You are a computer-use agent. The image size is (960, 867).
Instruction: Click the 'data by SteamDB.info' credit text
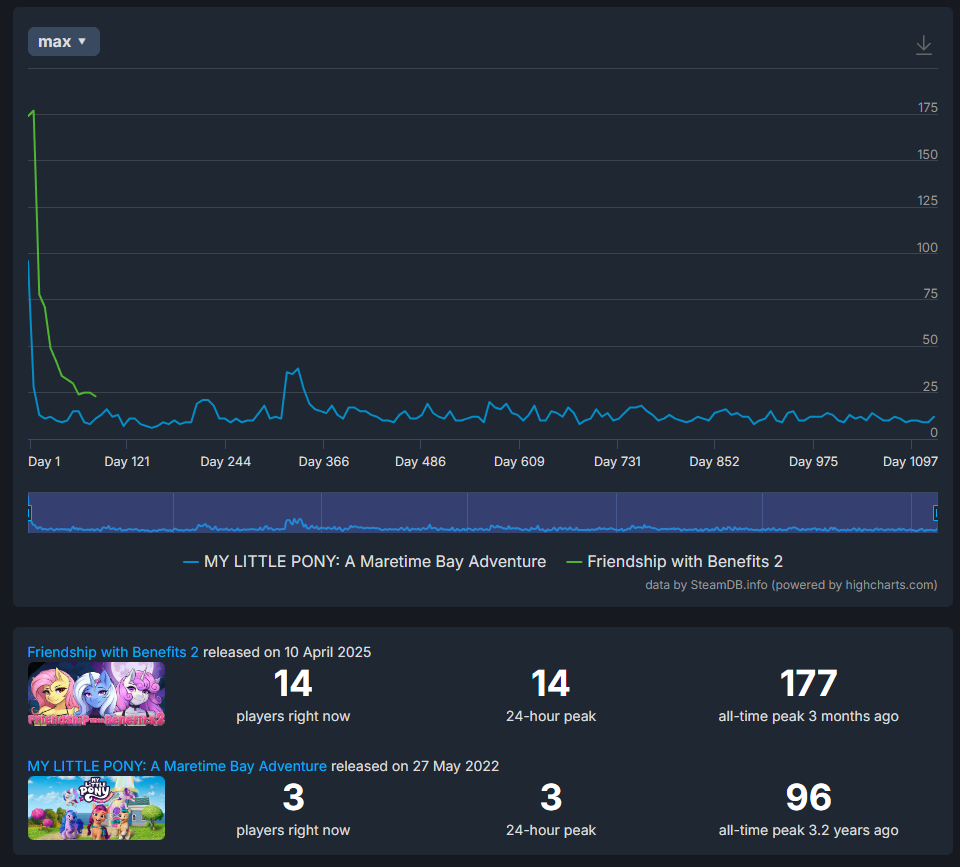pos(791,585)
